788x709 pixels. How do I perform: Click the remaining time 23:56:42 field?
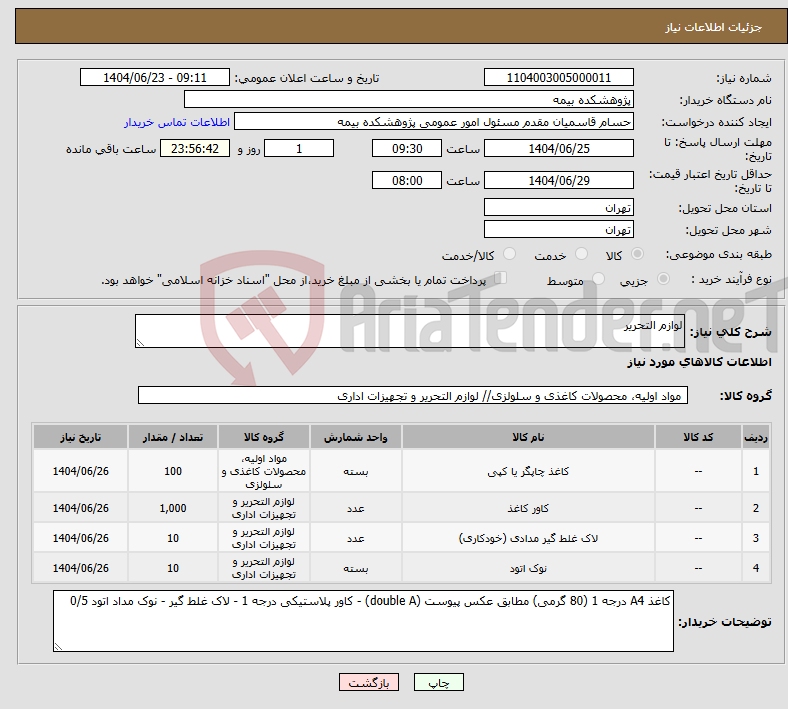tap(195, 148)
